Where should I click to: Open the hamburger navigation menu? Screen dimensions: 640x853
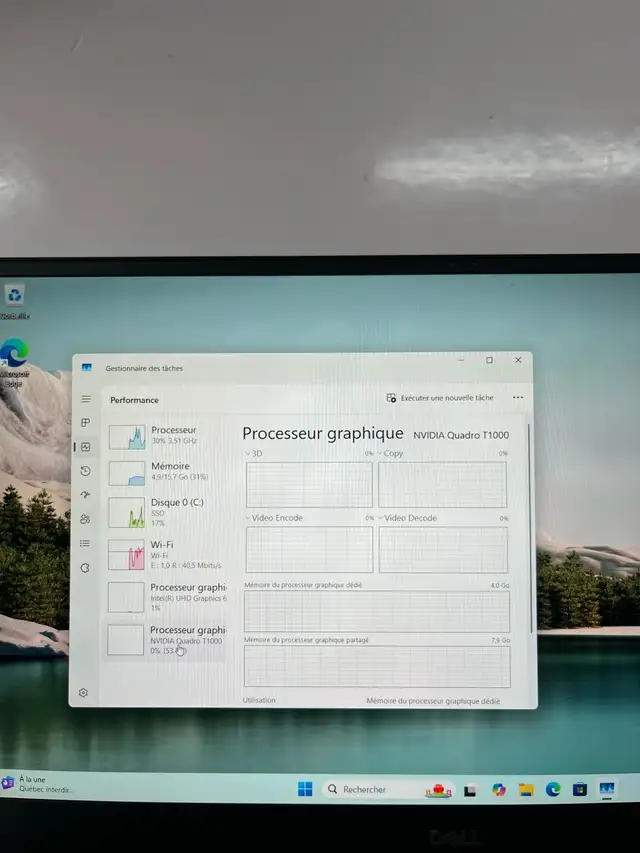[86, 399]
